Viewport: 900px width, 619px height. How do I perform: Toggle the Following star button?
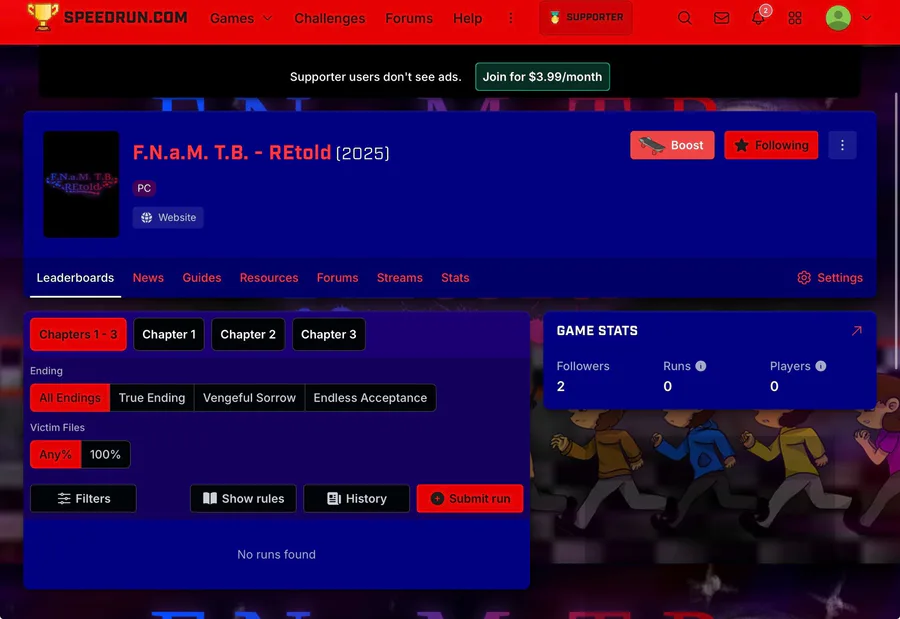[x=771, y=145]
